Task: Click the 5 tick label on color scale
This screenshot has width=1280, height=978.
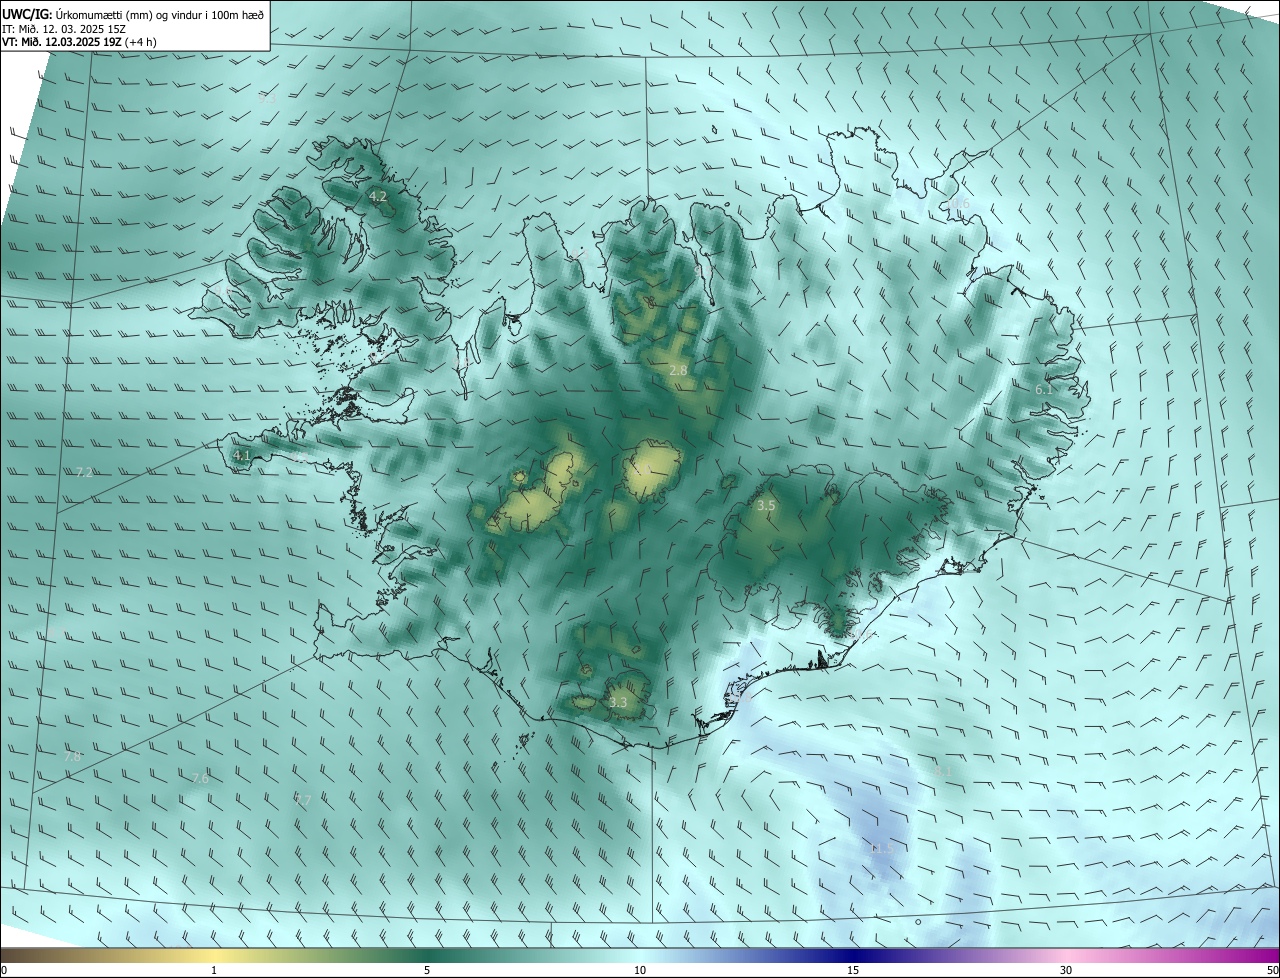Action: coord(427,971)
